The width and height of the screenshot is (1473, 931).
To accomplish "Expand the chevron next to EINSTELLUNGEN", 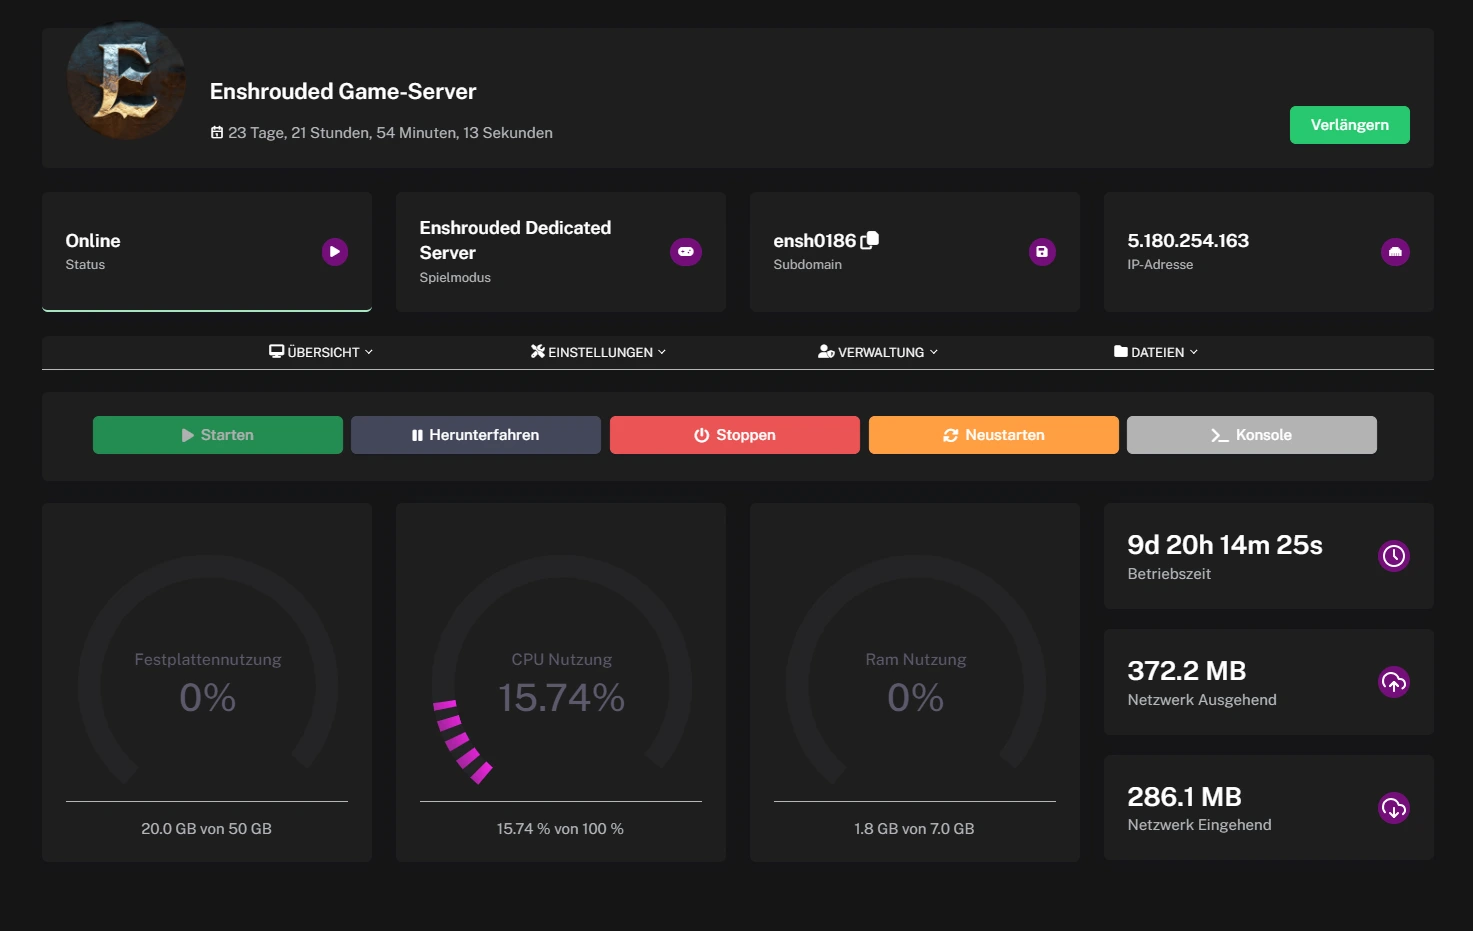I will click(x=662, y=352).
